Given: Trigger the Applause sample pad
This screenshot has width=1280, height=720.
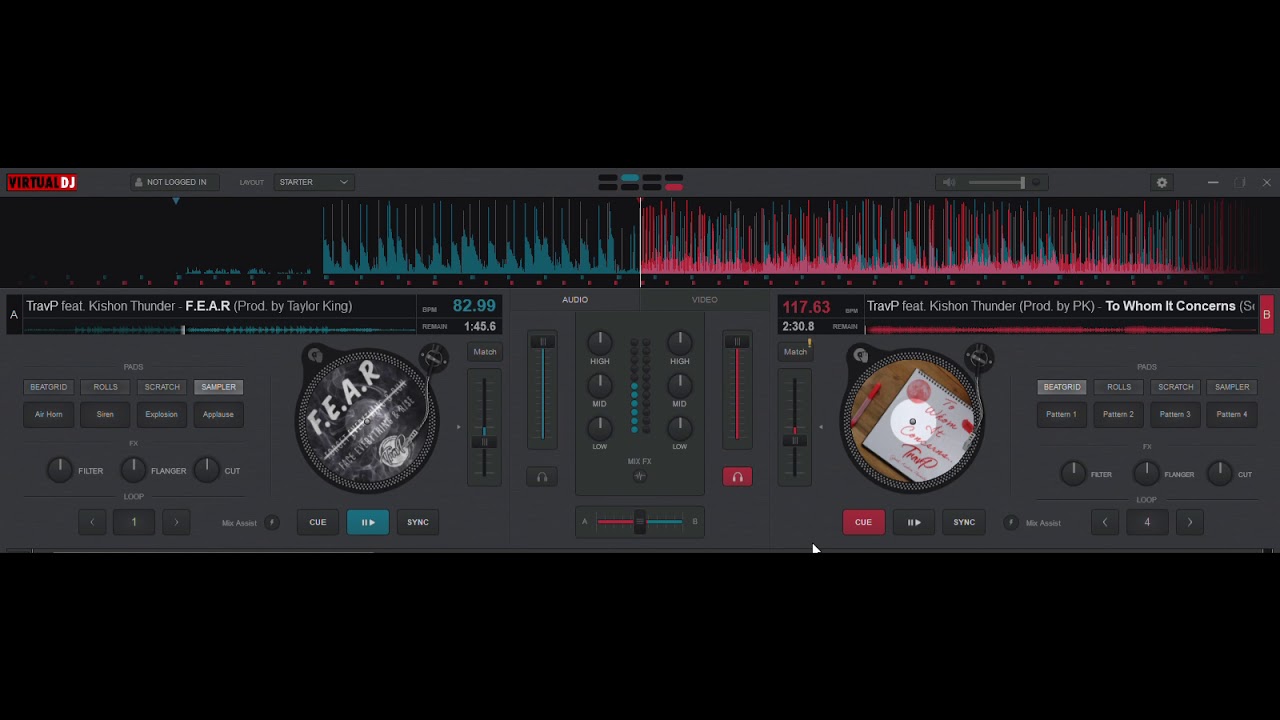Looking at the screenshot, I should click(x=218, y=414).
